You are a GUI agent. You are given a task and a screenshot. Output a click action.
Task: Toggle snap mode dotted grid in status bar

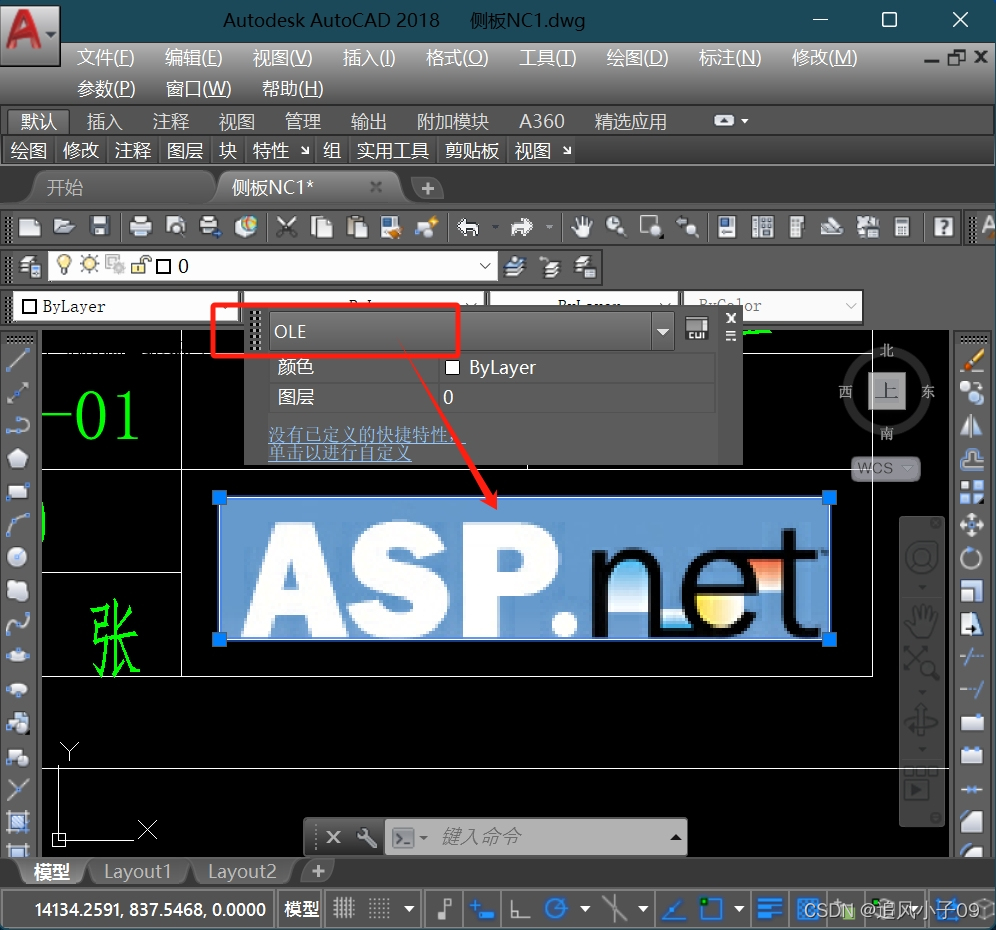tap(379, 909)
